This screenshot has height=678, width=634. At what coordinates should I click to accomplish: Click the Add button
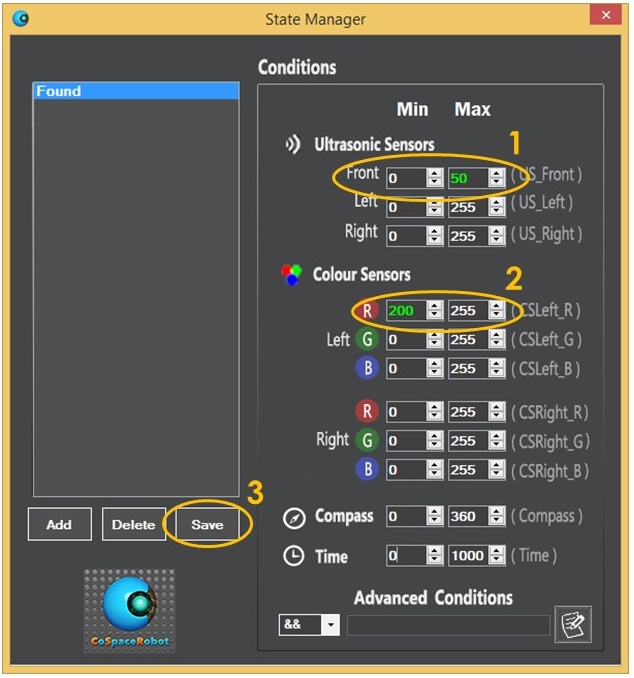pyautogui.click(x=59, y=524)
